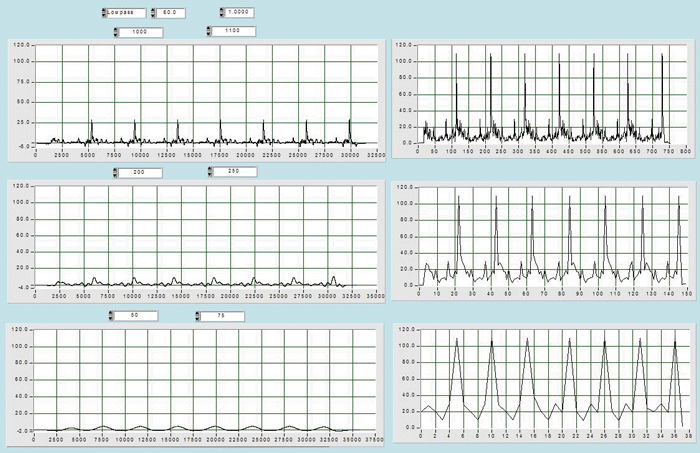This screenshot has width=700, height=453.
Task: Click the 75.0 y-axis label on the top-left graph
Action: coord(23,82)
